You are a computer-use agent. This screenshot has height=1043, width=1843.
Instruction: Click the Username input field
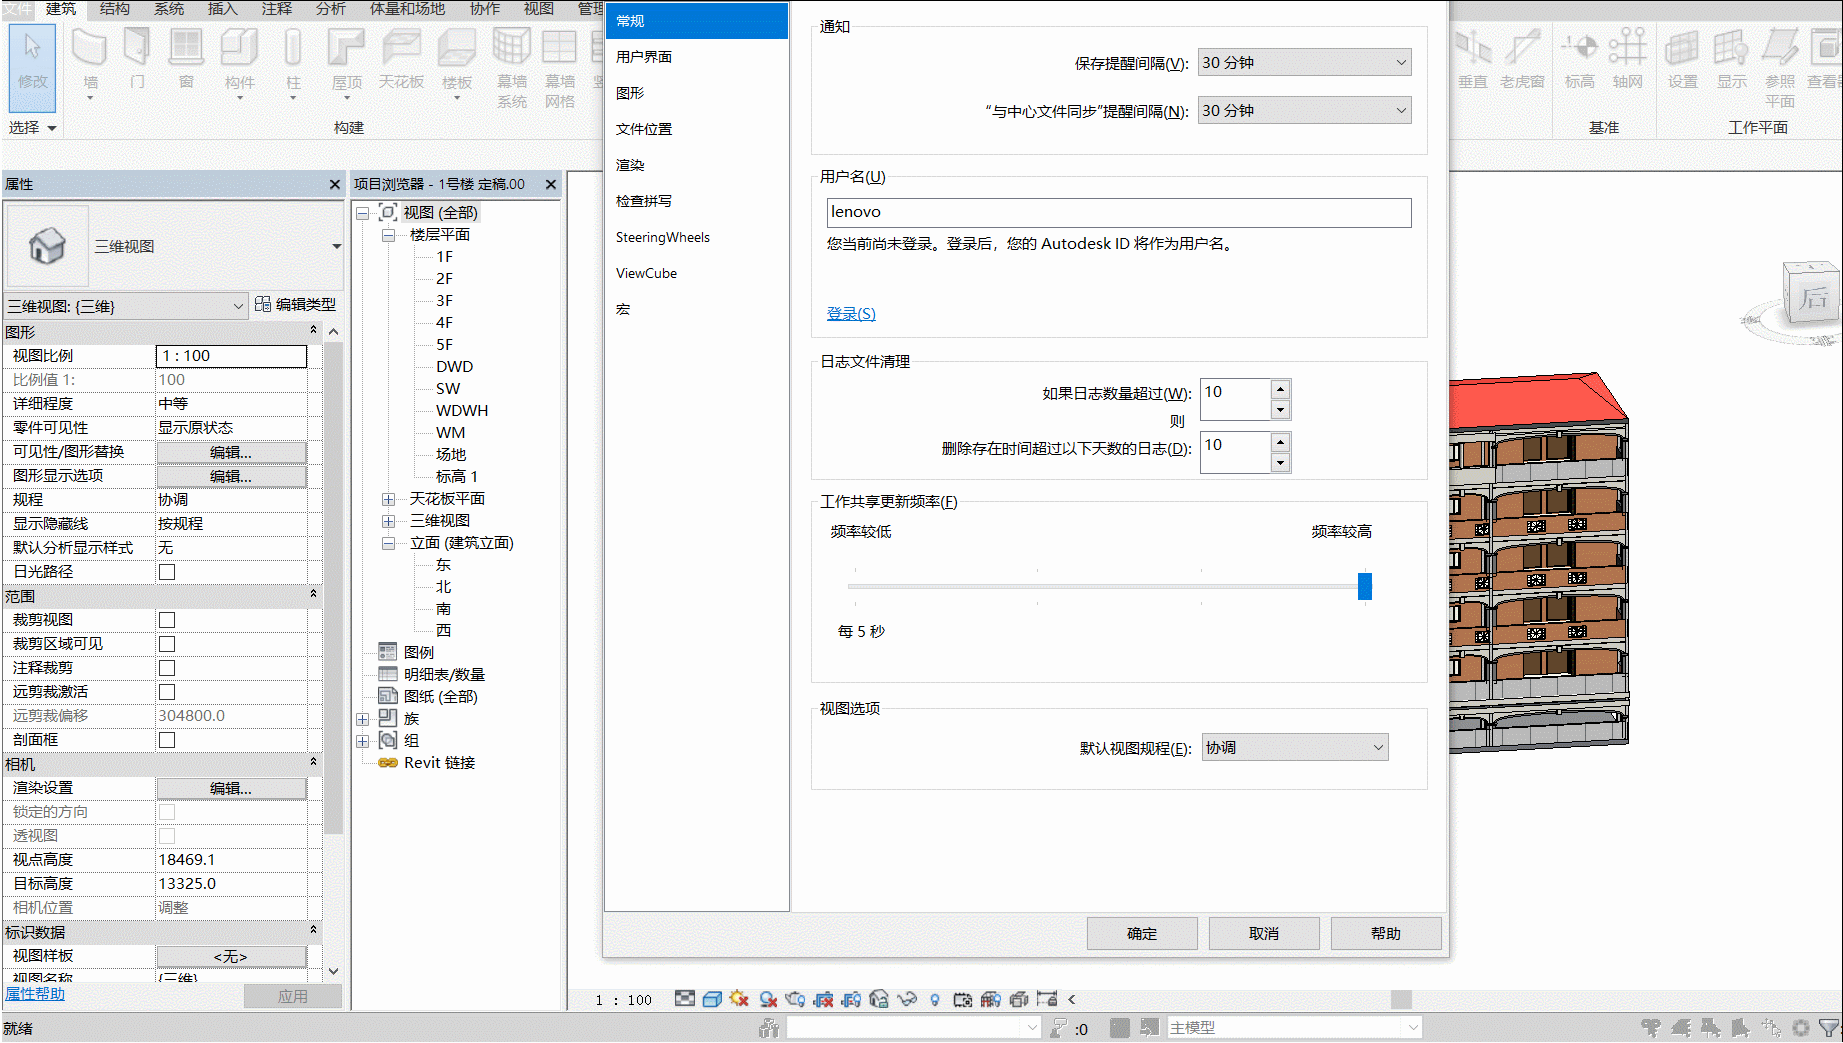click(x=1119, y=212)
